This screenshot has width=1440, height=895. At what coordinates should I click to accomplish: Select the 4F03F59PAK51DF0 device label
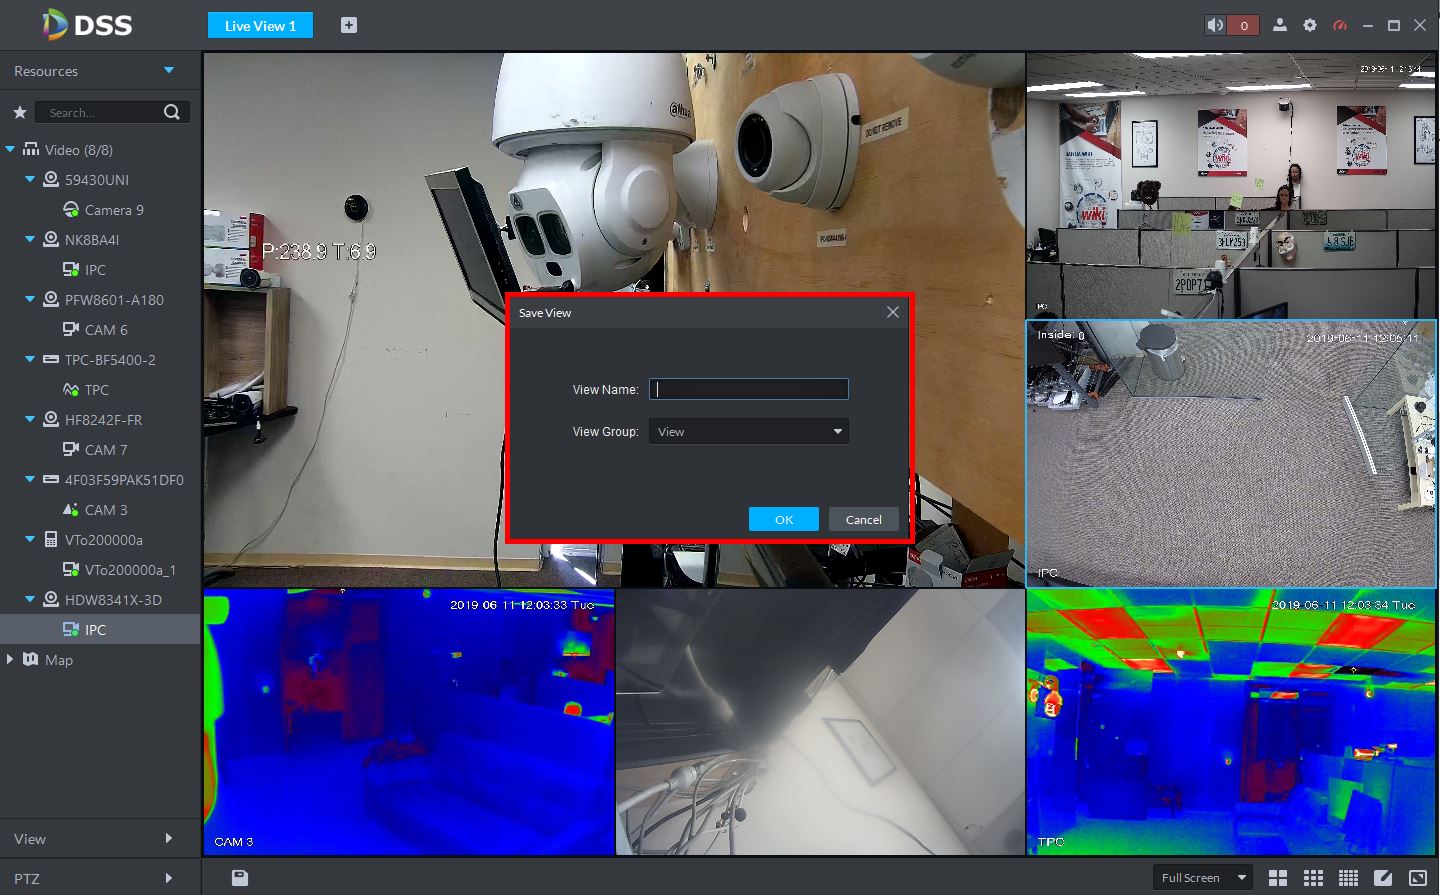[124, 480]
